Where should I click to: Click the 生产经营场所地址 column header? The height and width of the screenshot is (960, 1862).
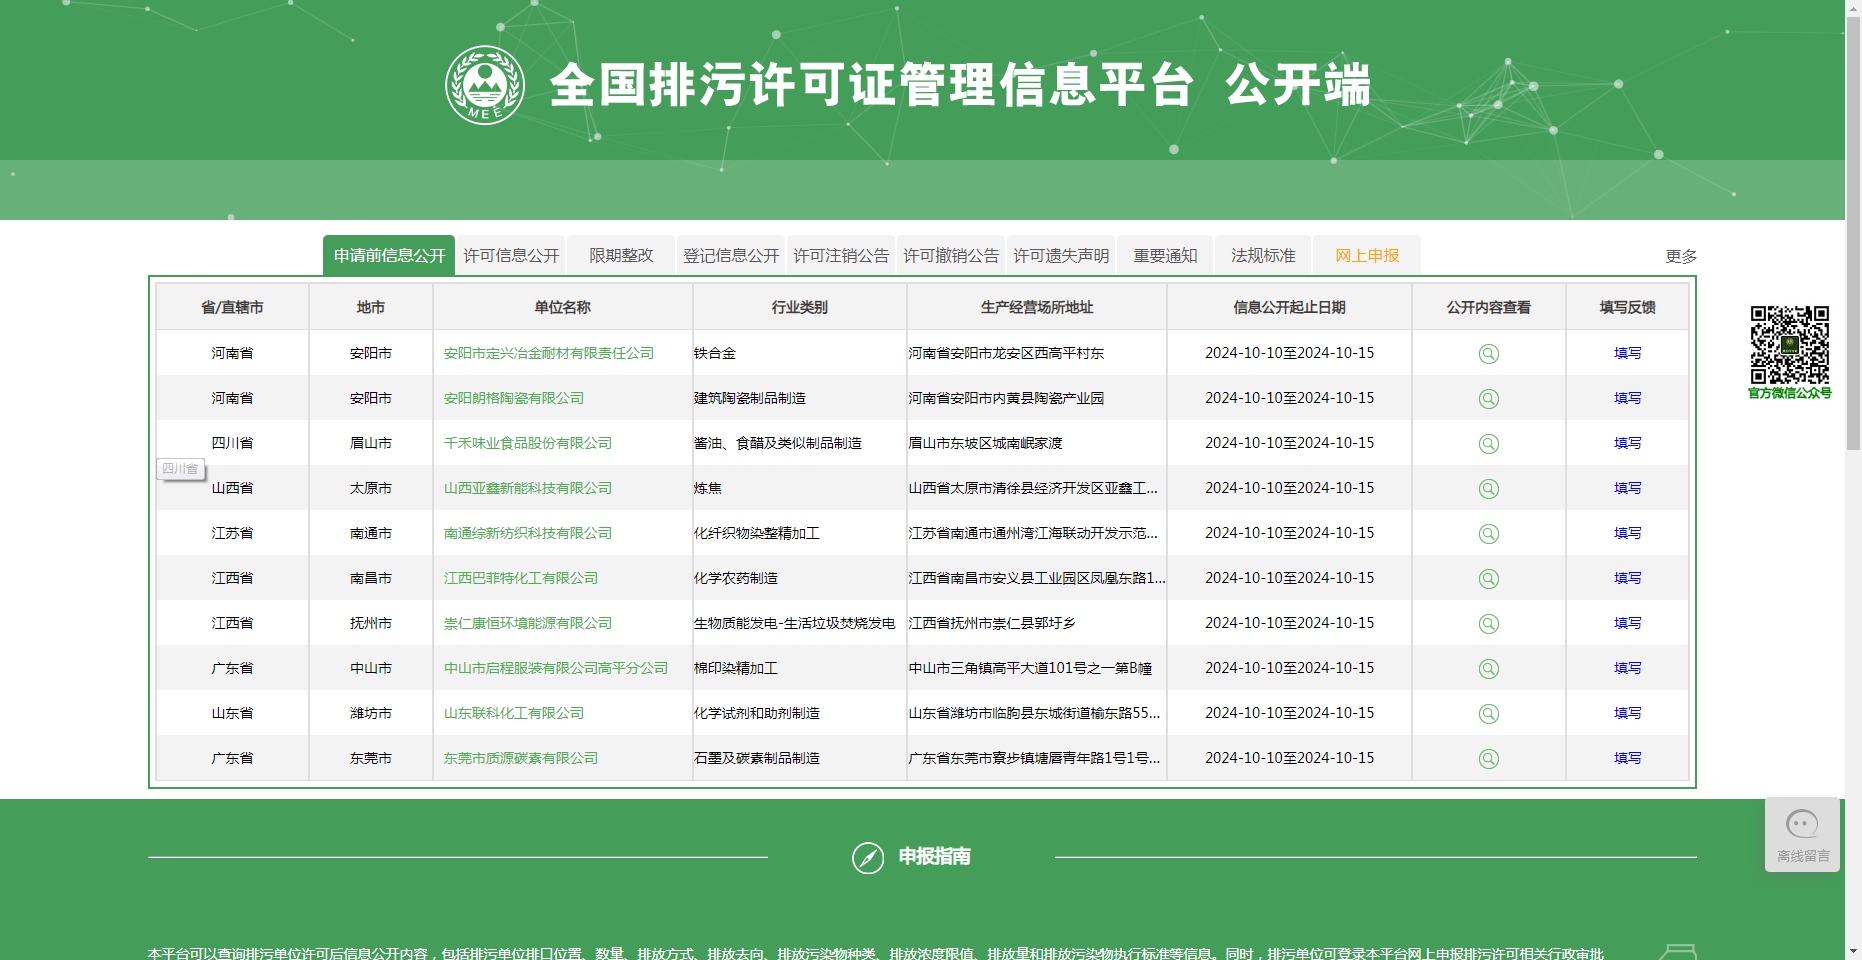pos(1037,307)
